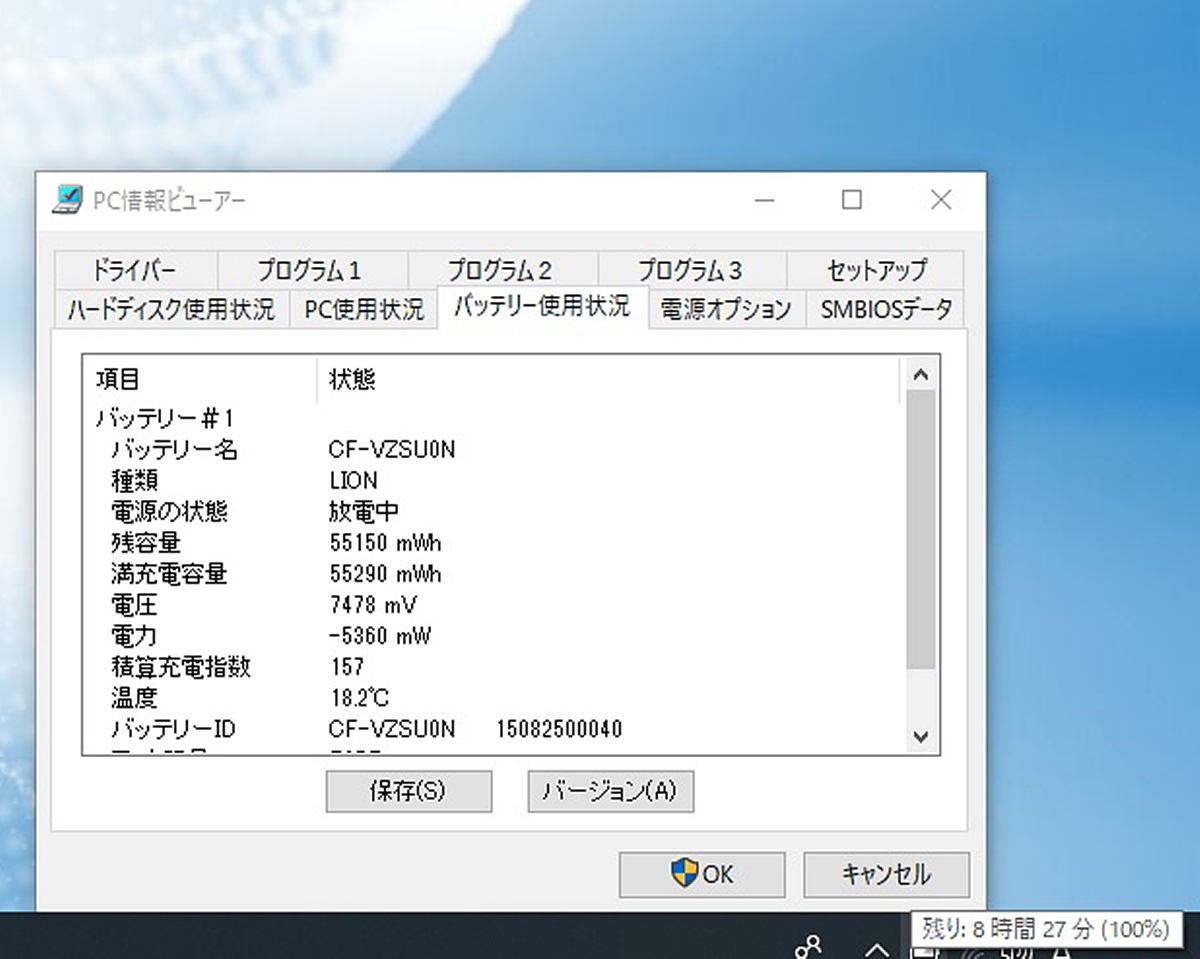Select the 残容量 row label
1200x959 pixels.
pos(146,543)
